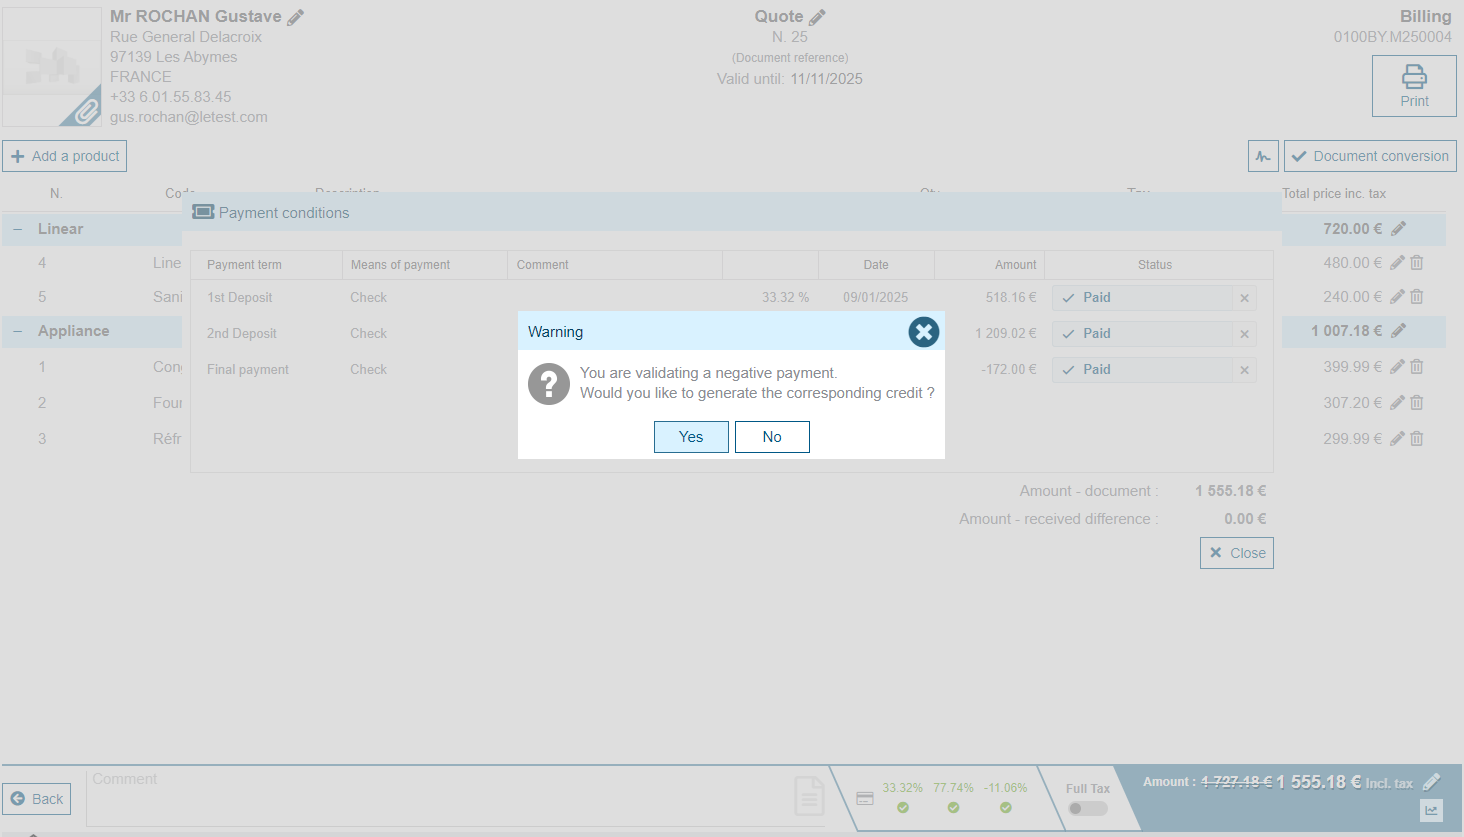Screen dimensions: 1464x837
Task: Click the Add a product button
Action: coord(65,156)
